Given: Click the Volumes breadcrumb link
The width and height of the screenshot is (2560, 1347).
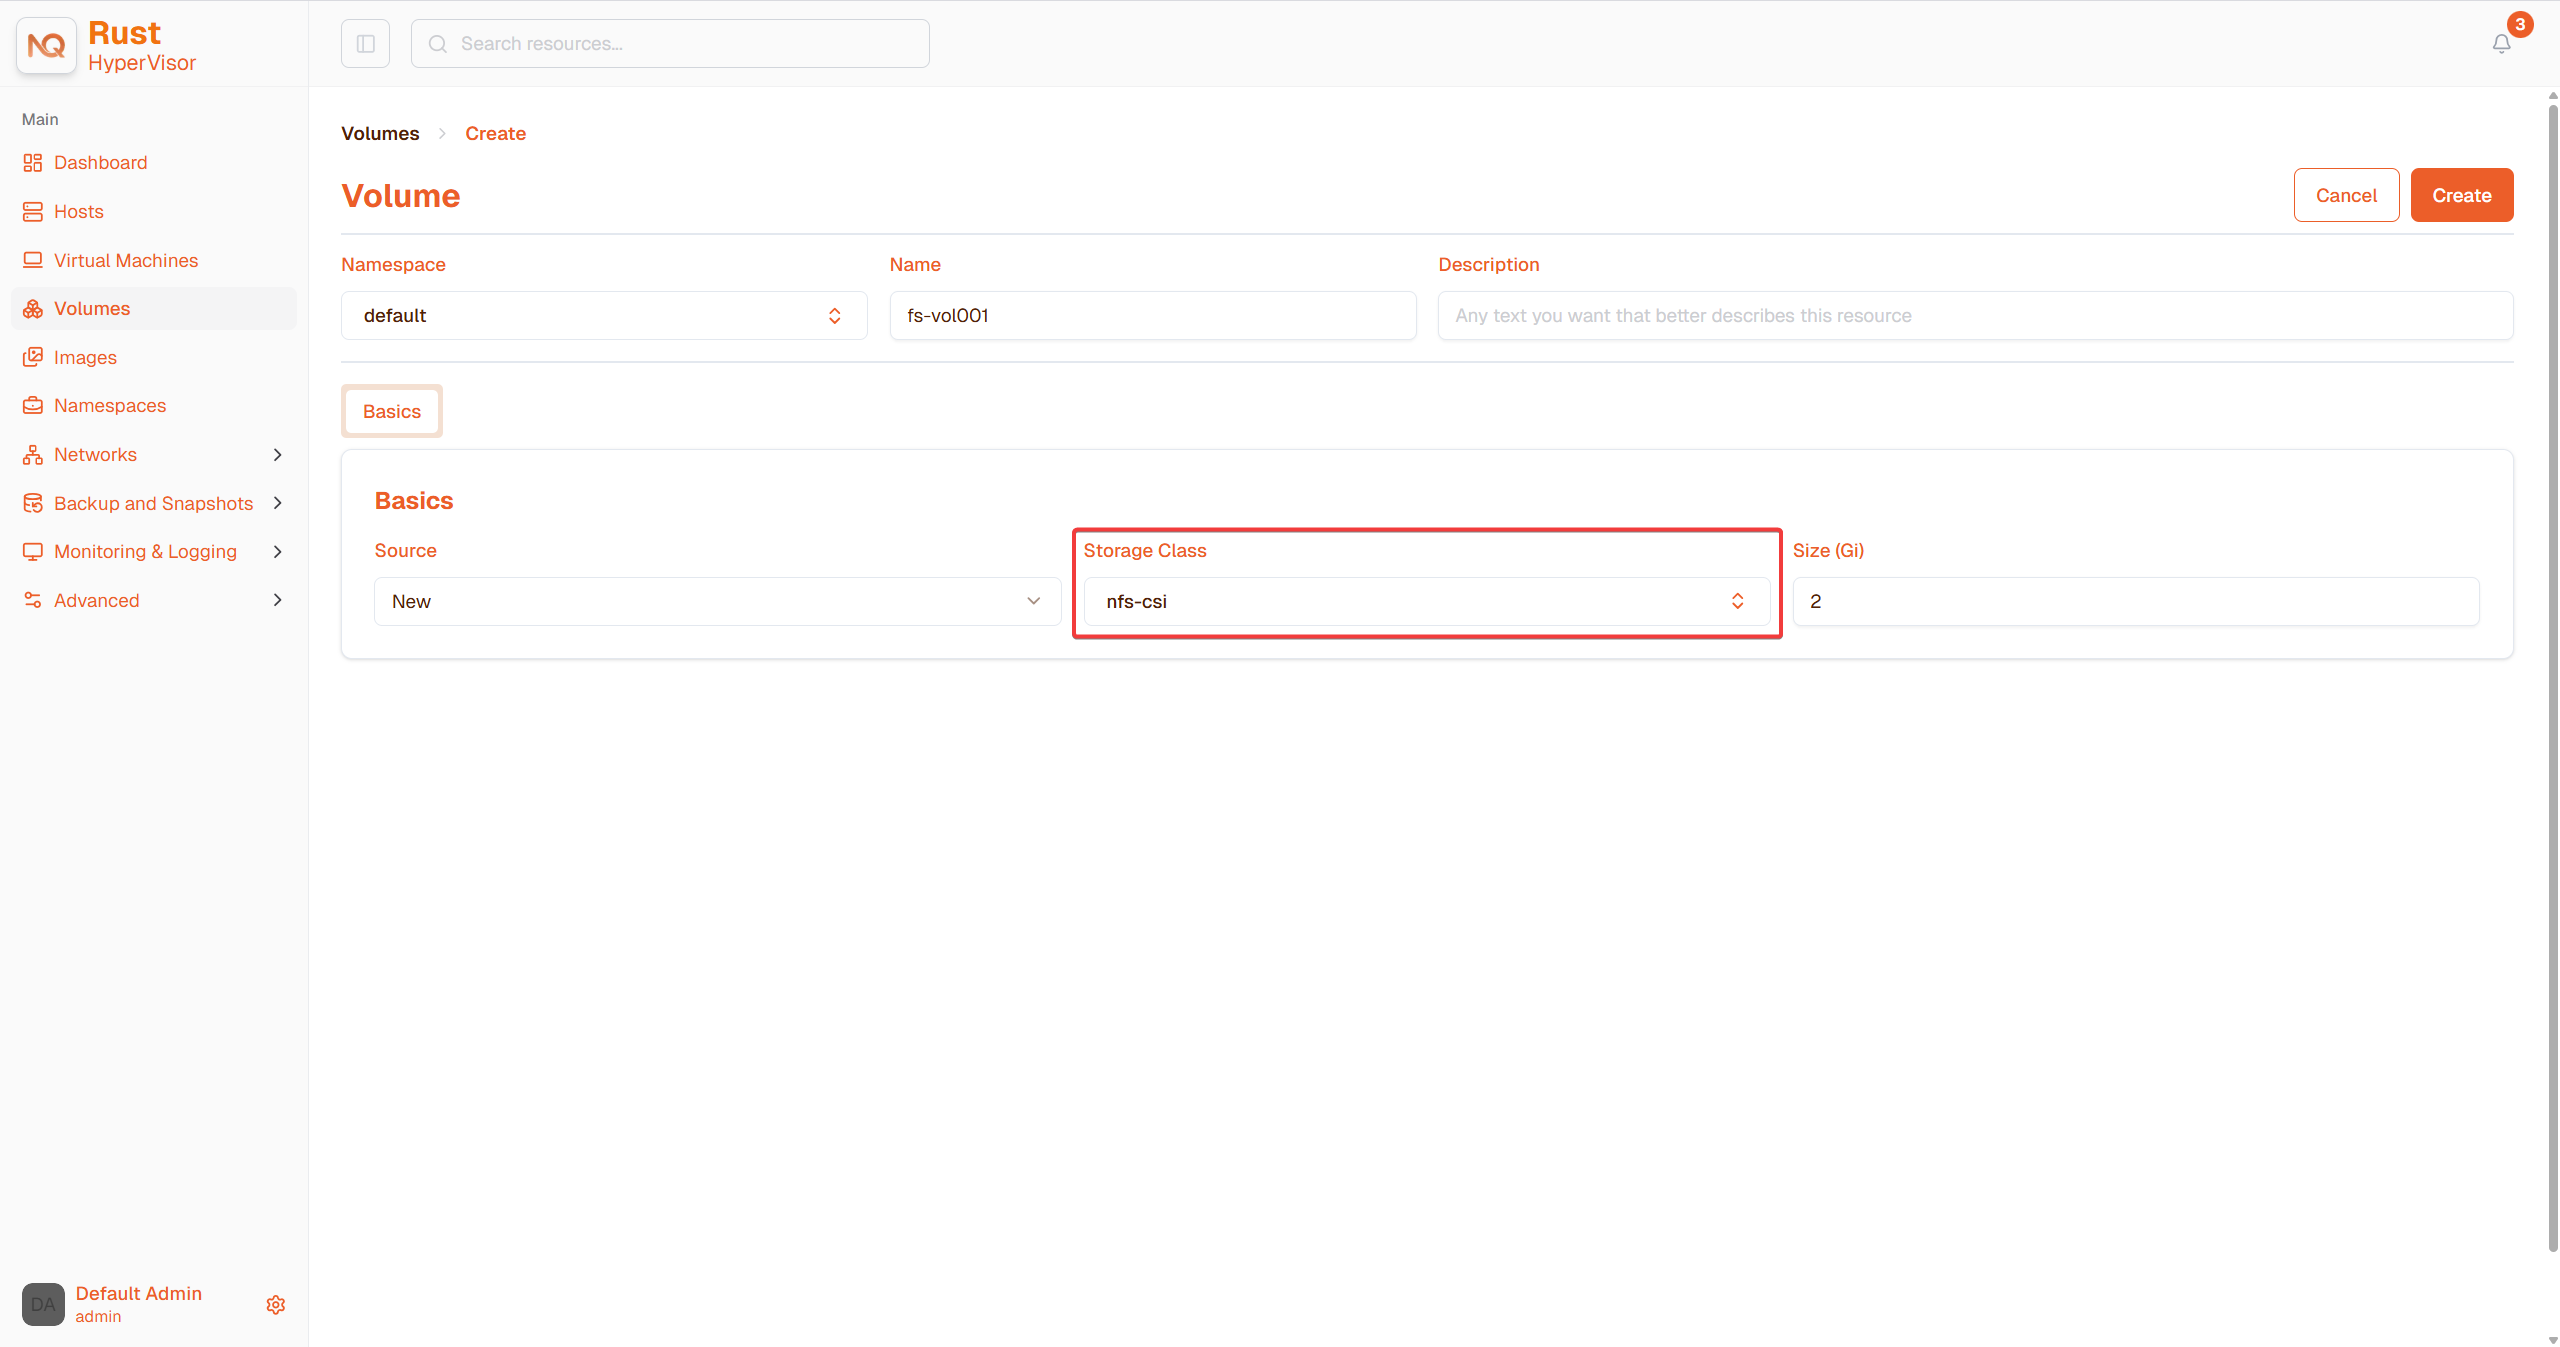Looking at the screenshot, I should [380, 134].
